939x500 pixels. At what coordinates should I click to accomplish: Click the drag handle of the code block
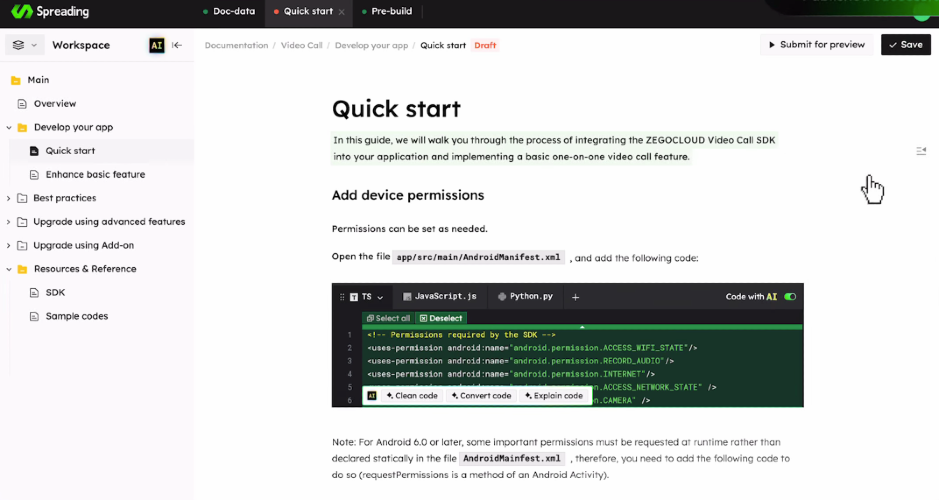[342, 297]
